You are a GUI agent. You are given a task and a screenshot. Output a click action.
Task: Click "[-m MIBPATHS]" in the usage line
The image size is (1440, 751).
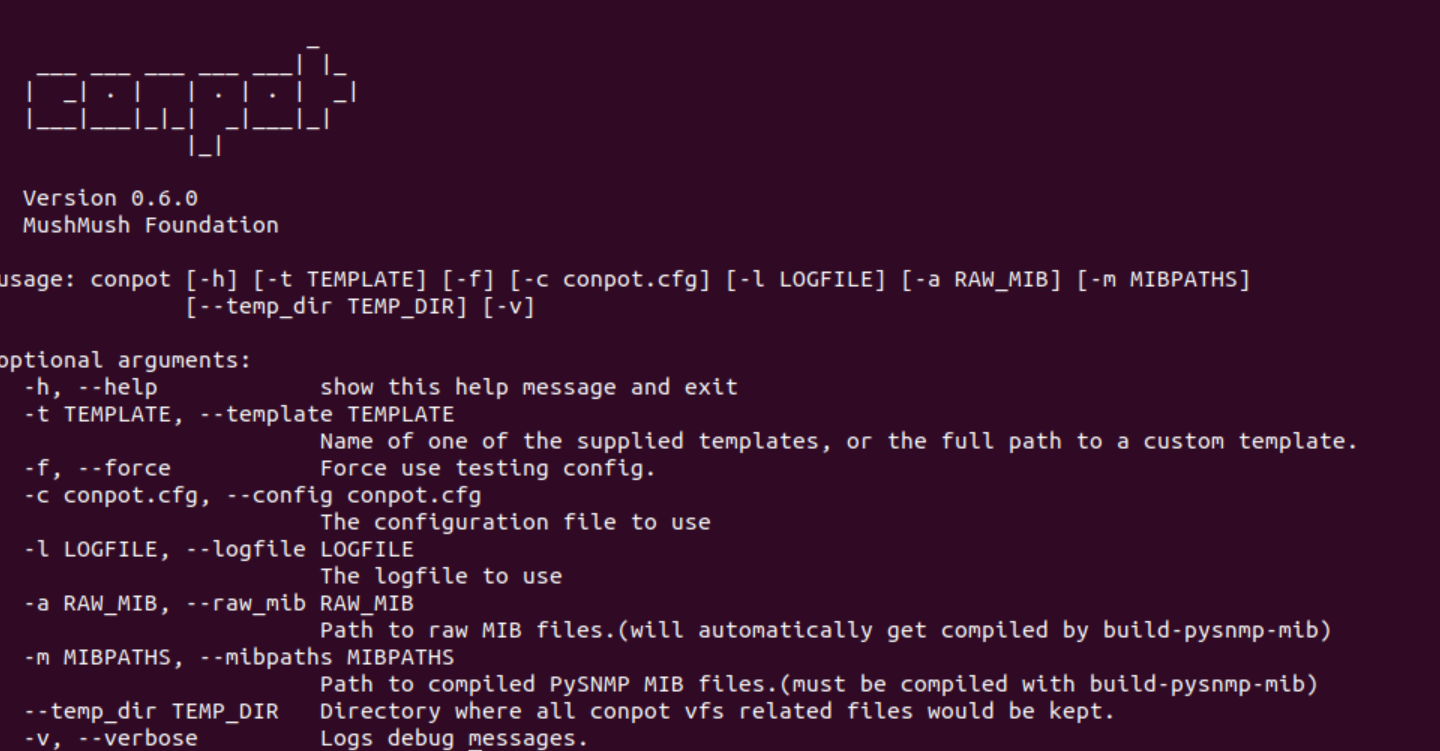point(1163,279)
